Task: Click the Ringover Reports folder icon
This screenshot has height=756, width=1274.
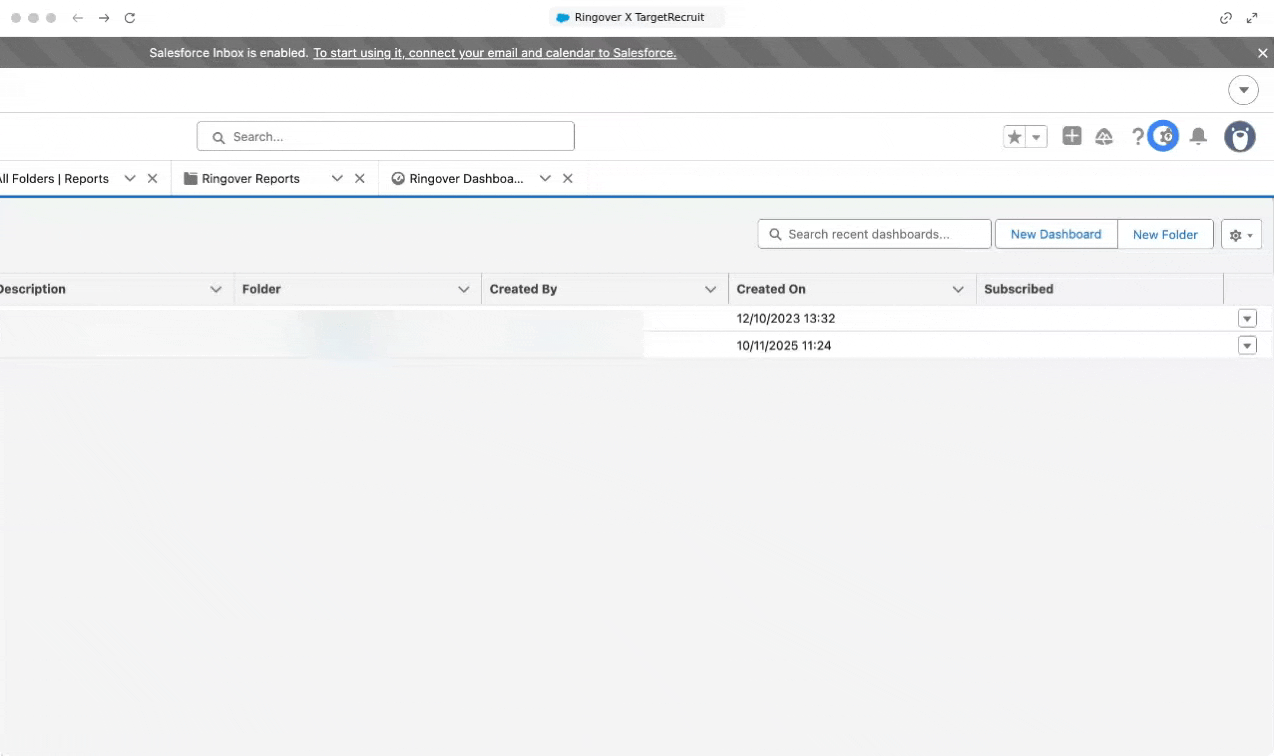Action: [x=190, y=179]
